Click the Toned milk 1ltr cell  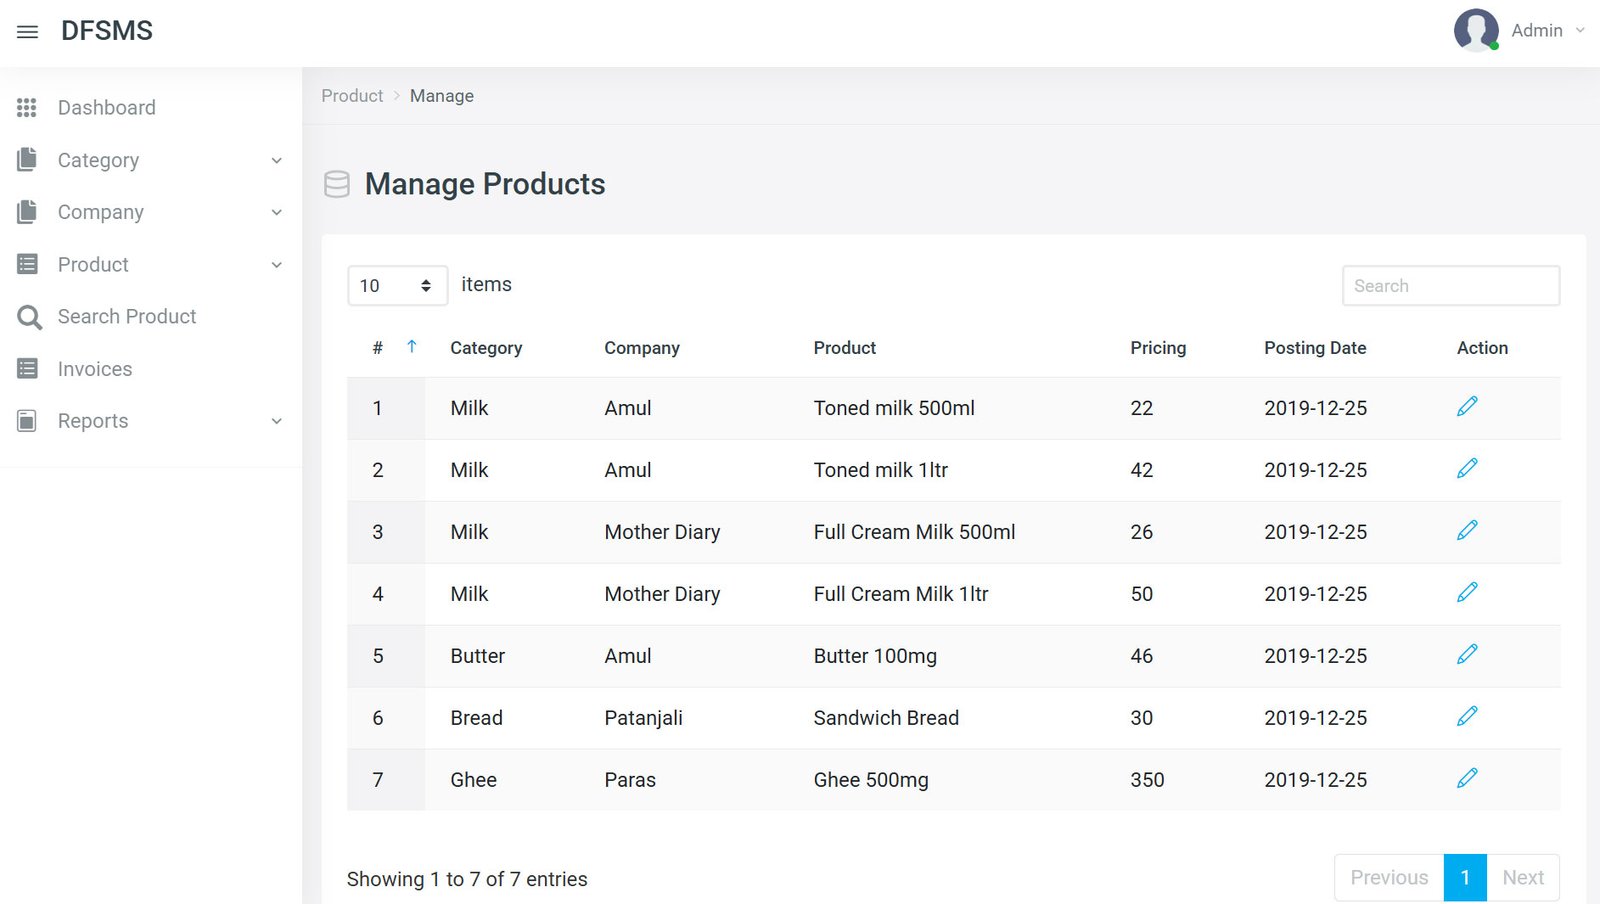pos(881,470)
